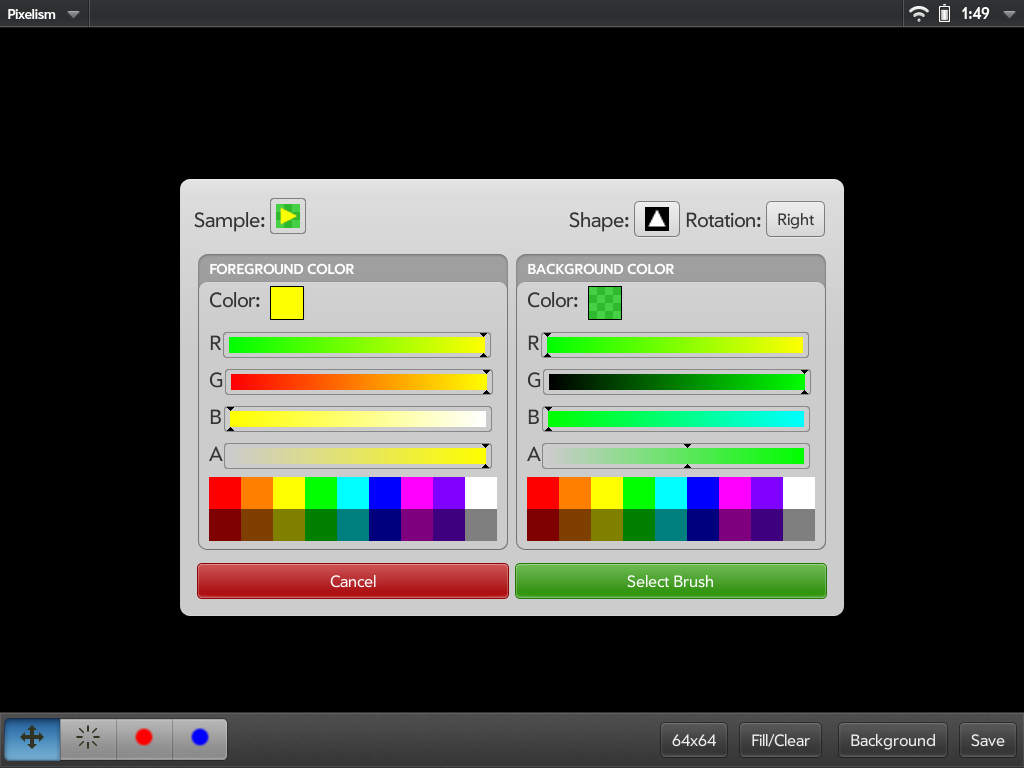
Task: Click the Select Brush button
Action: 670,581
